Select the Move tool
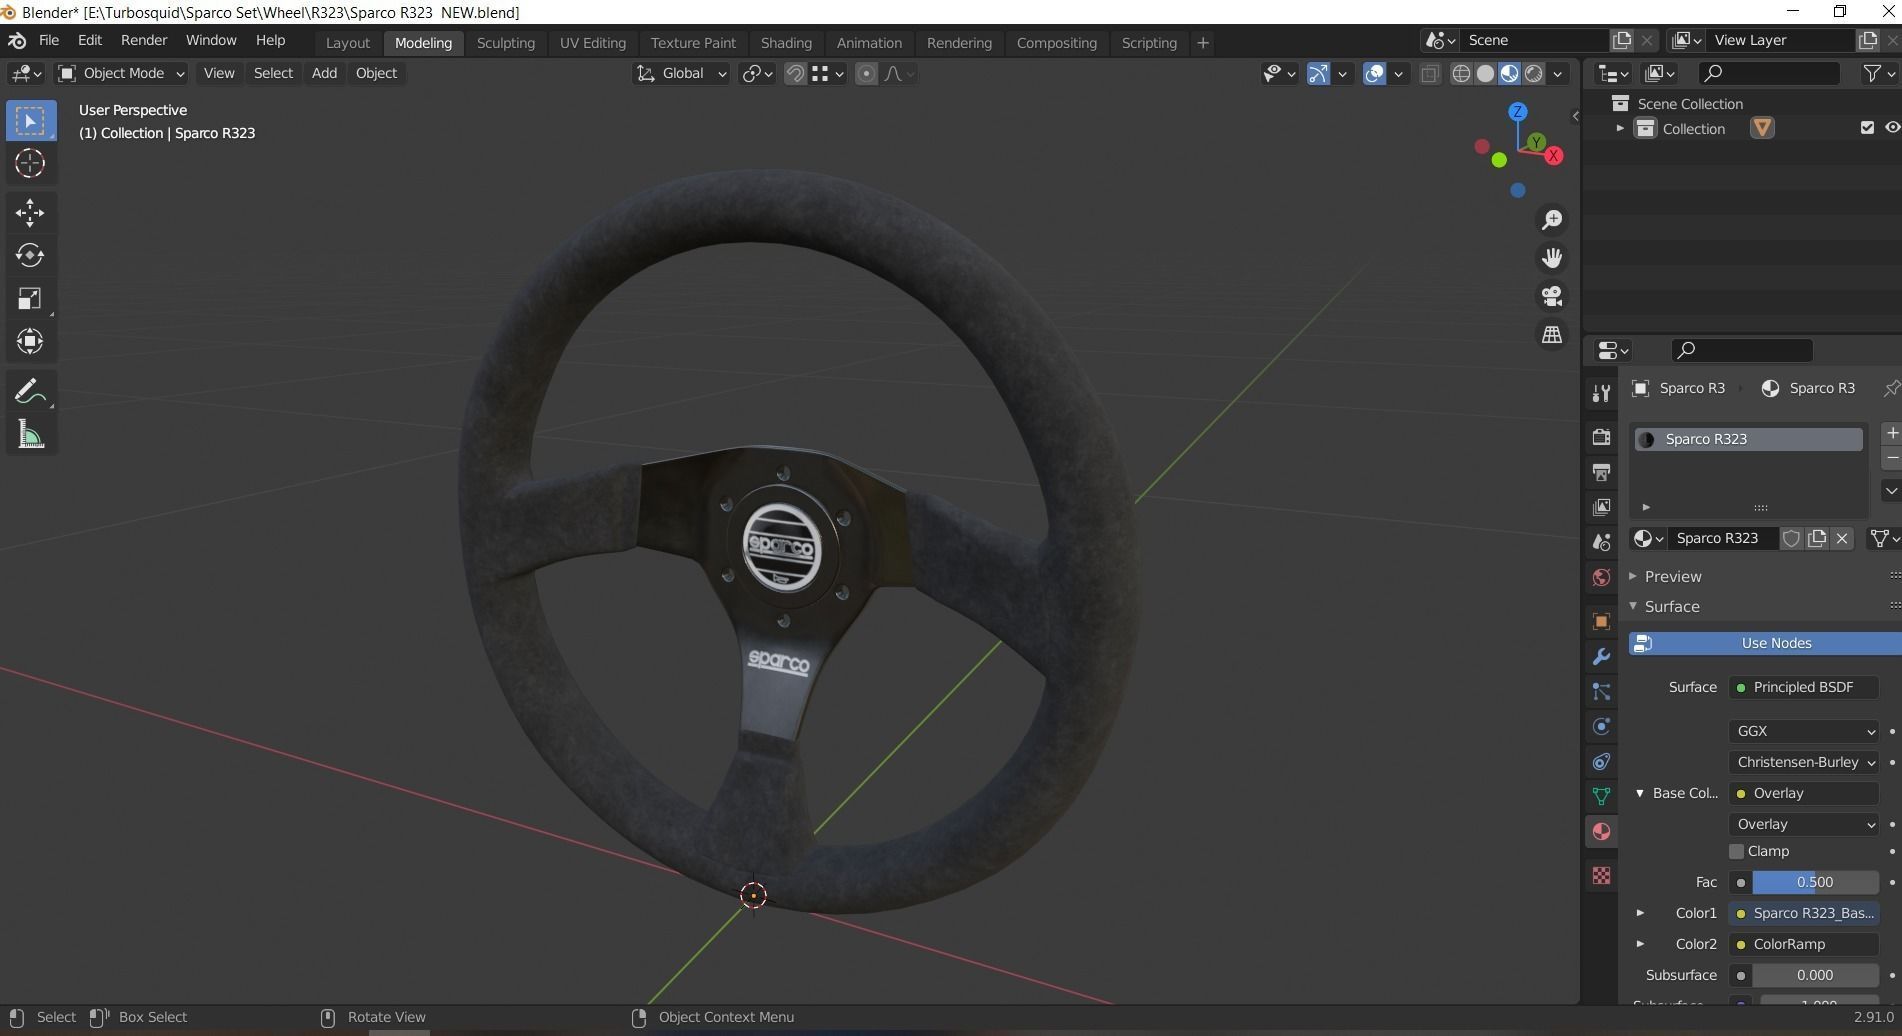This screenshot has height=1036, width=1902. pos(30,212)
